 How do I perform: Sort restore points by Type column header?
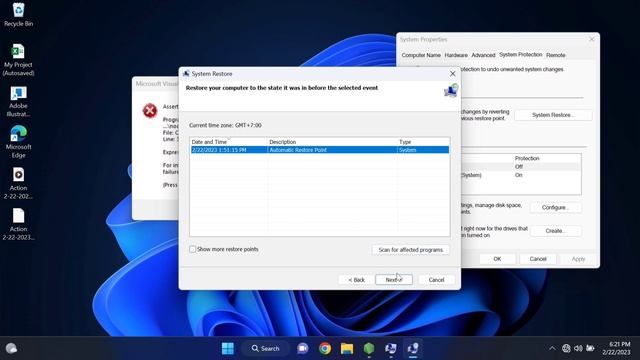click(423, 142)
